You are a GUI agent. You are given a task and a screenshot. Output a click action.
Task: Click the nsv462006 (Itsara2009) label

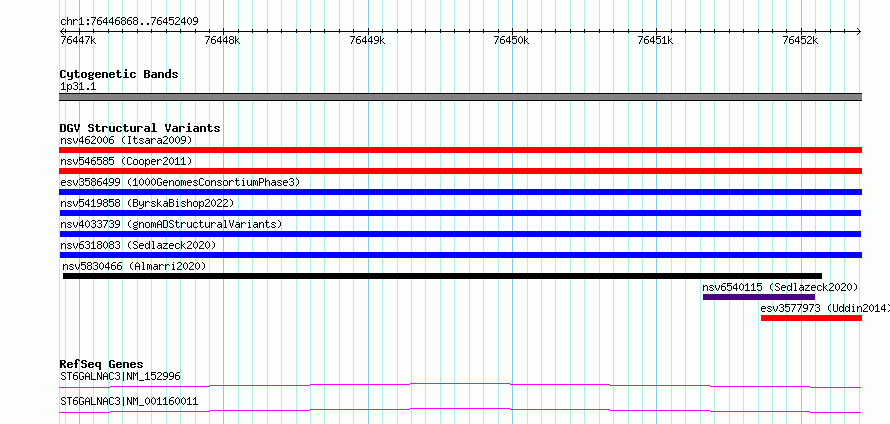126,140
